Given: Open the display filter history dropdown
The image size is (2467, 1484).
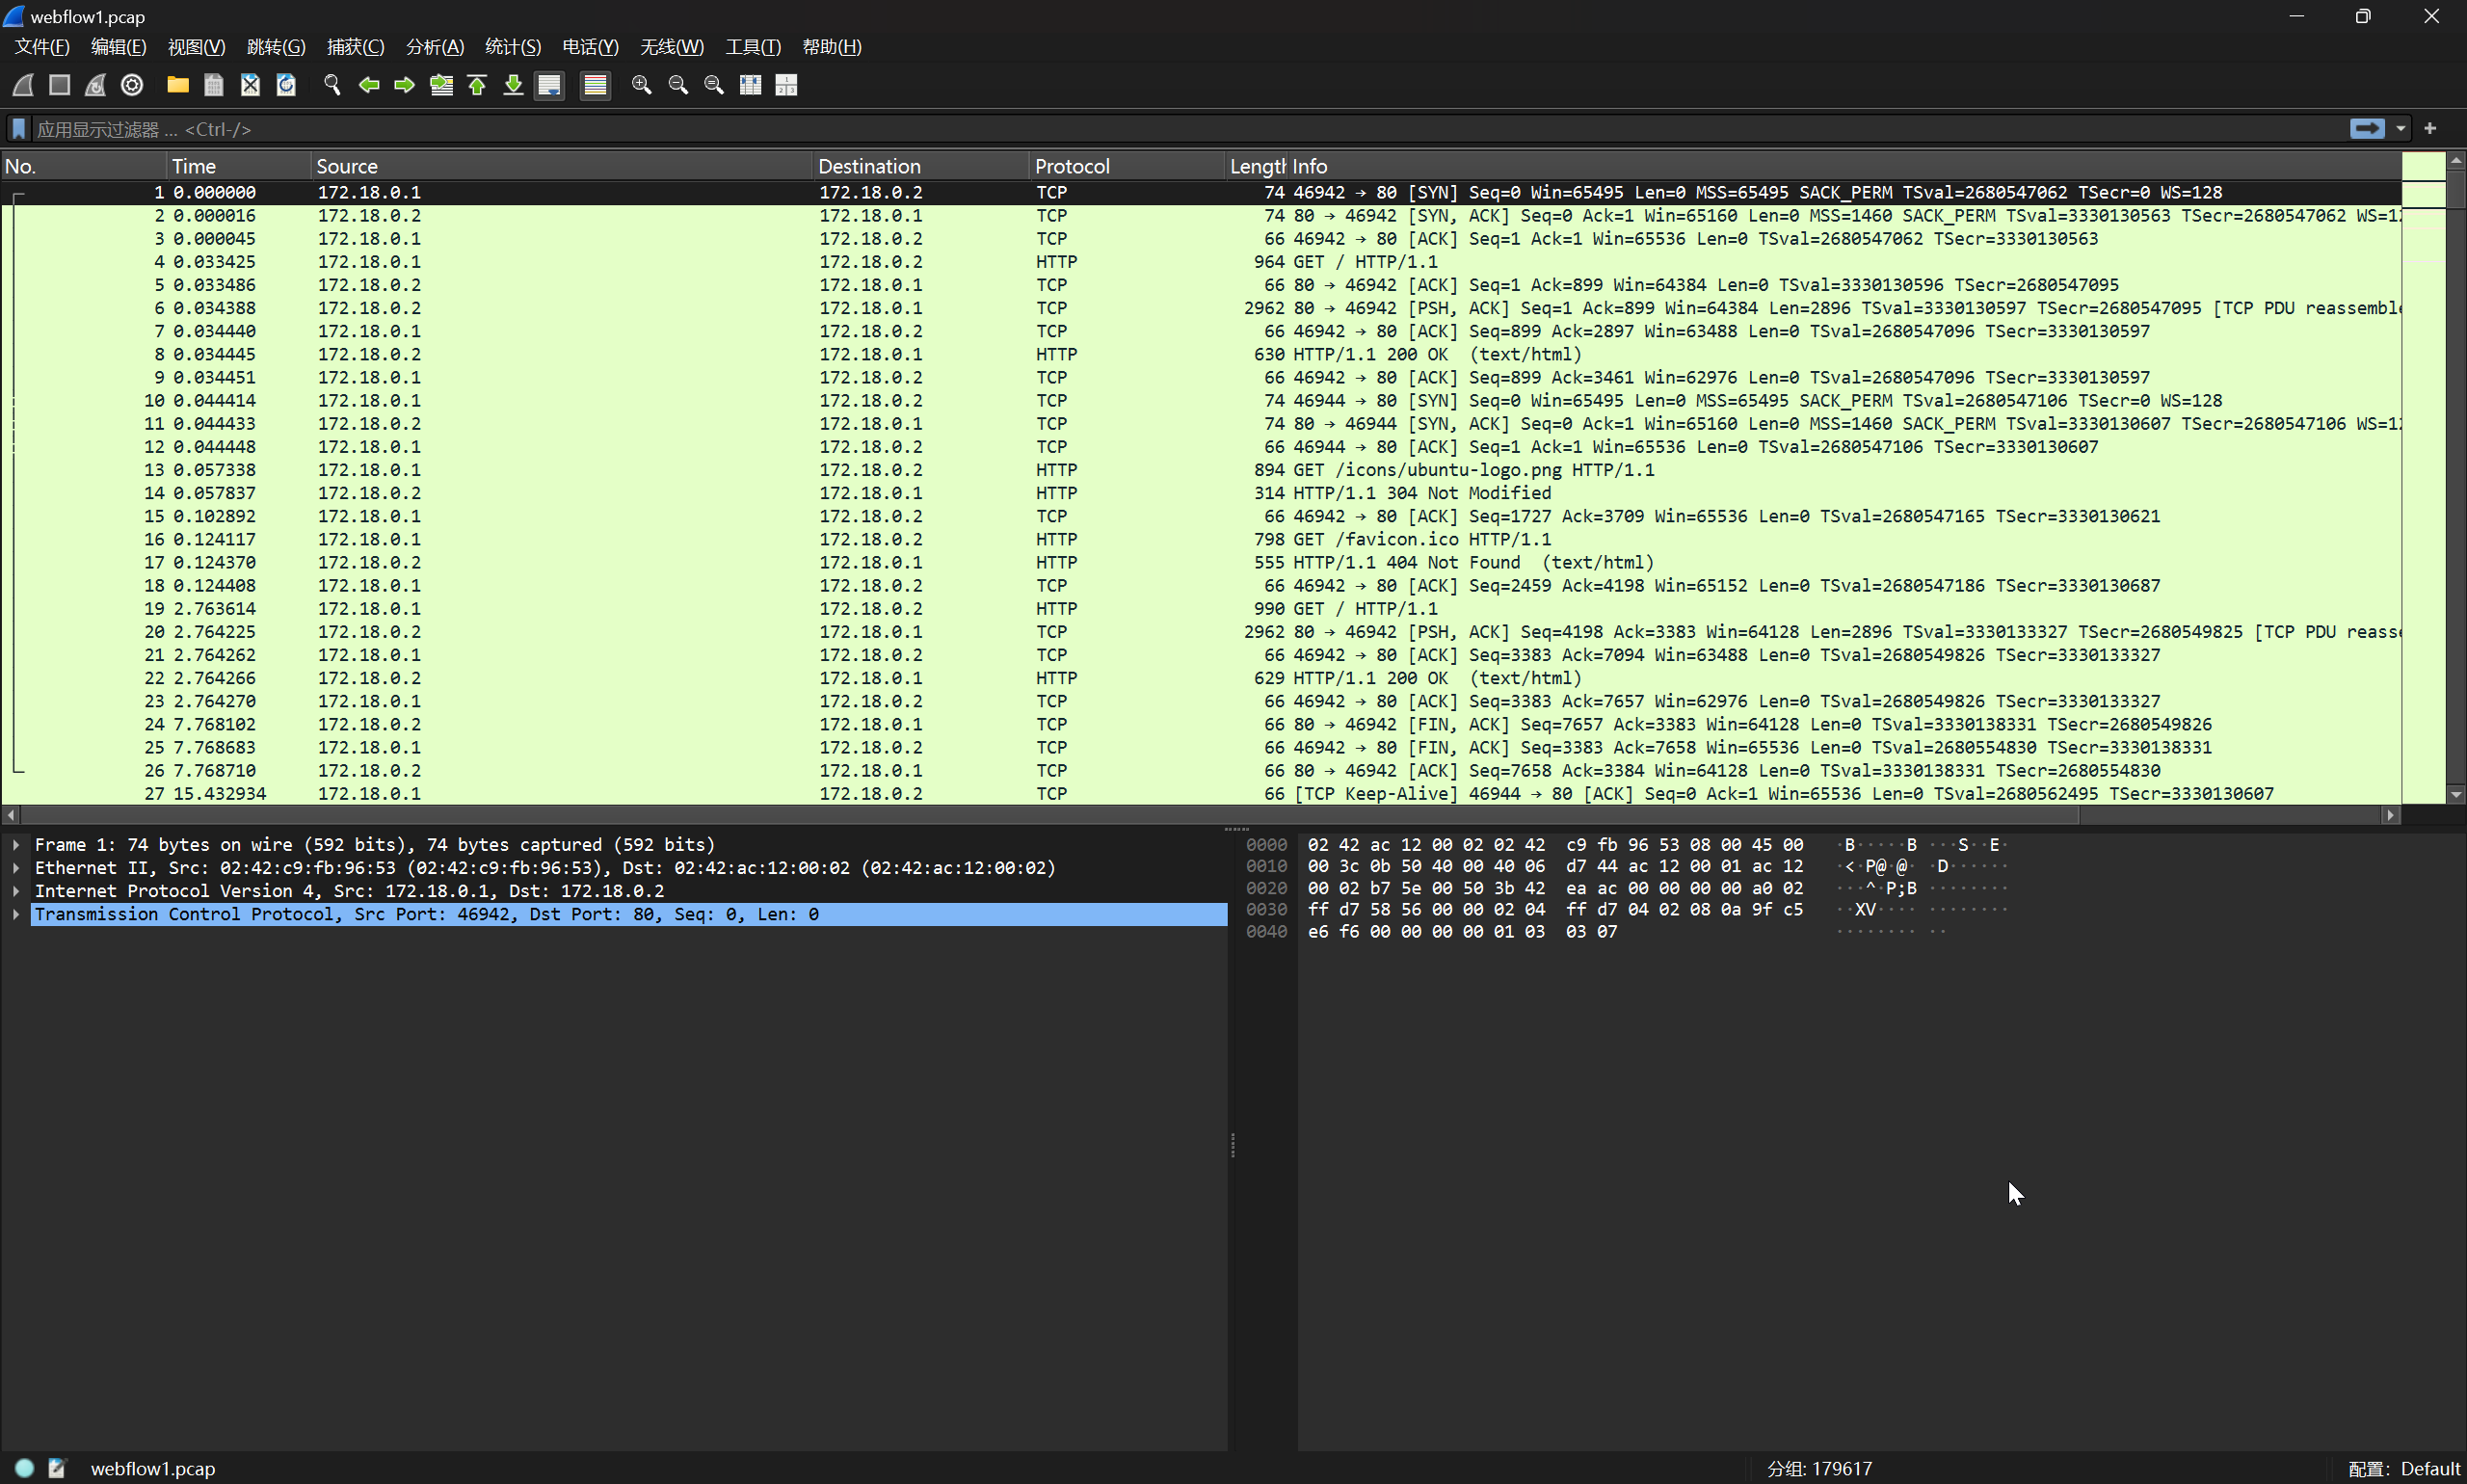Looking at the screenshot, I should coord(2401,128).
